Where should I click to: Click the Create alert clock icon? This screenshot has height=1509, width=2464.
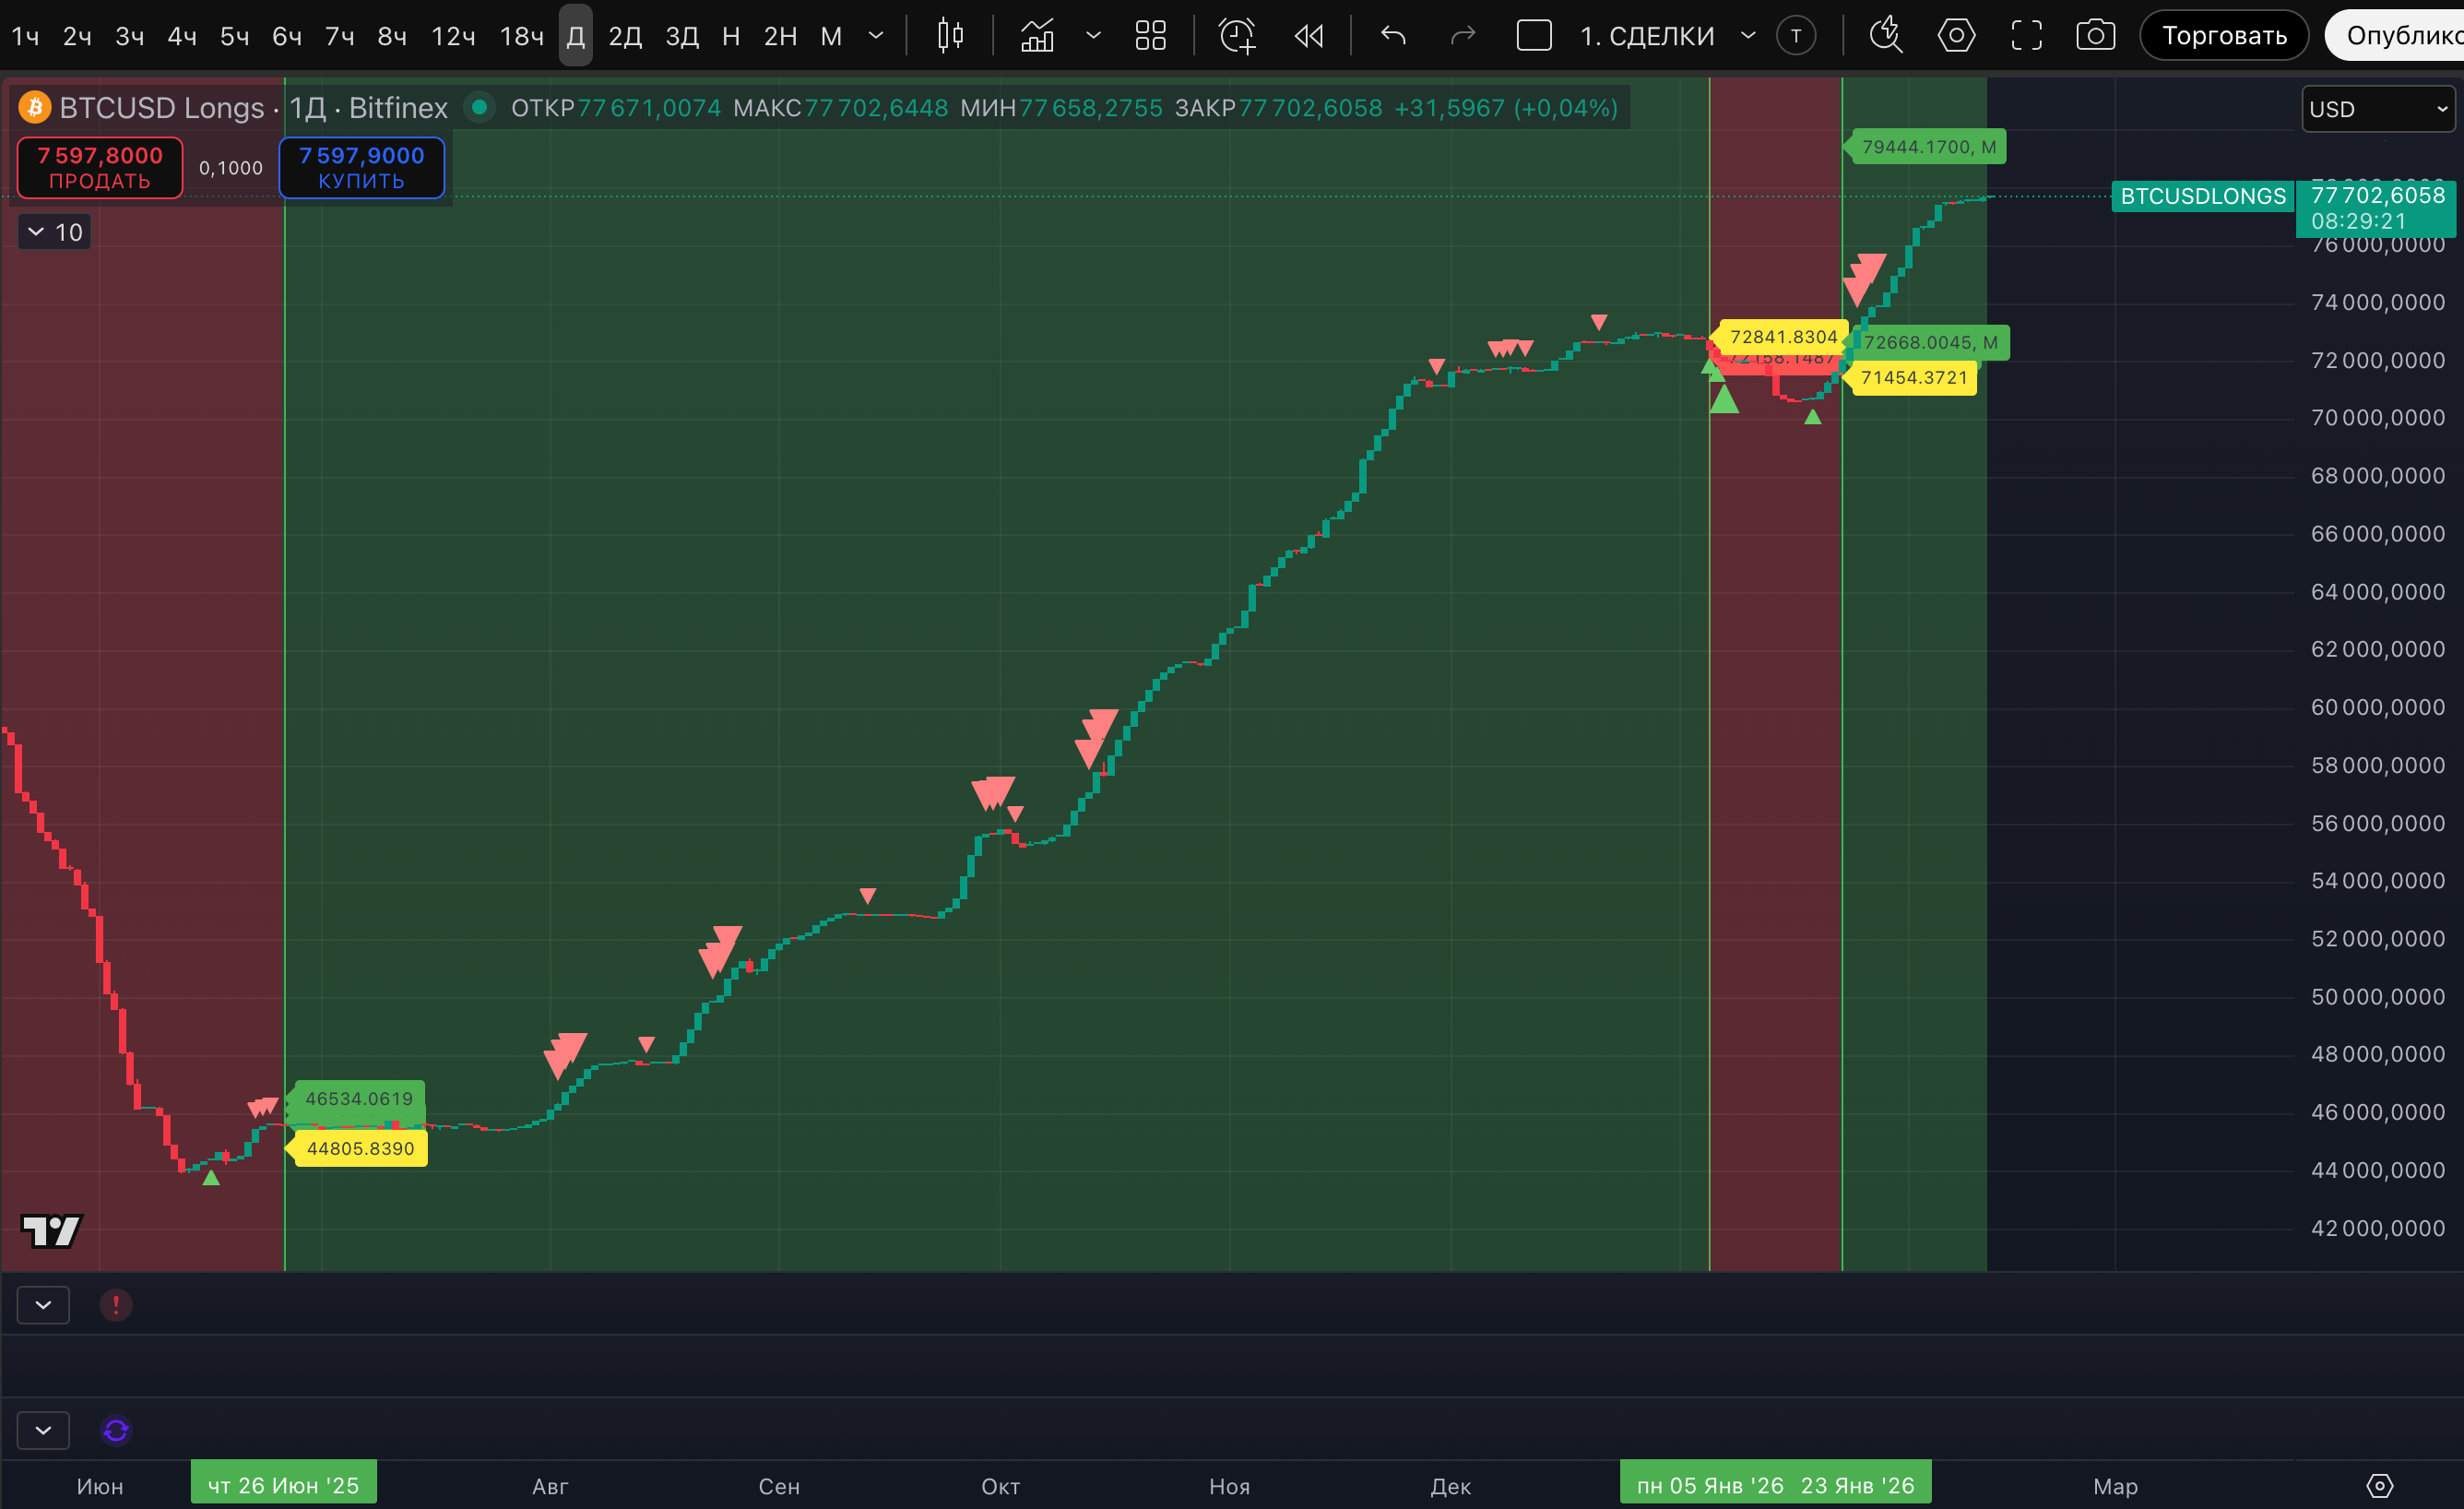[1237, 36]
